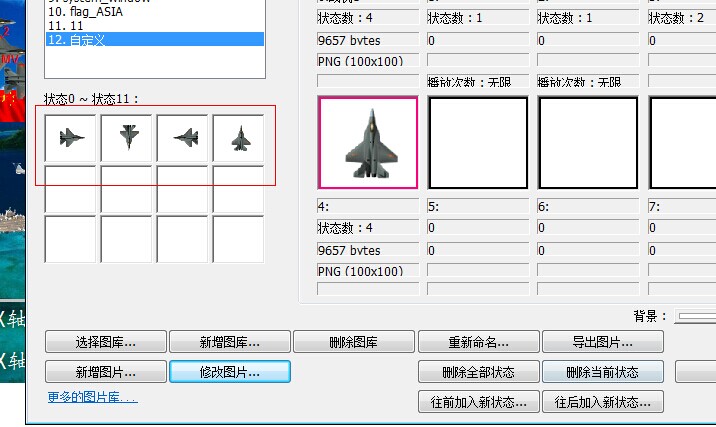
Task: Click the empty preview frame above slot 6
Action: [587, 143]
